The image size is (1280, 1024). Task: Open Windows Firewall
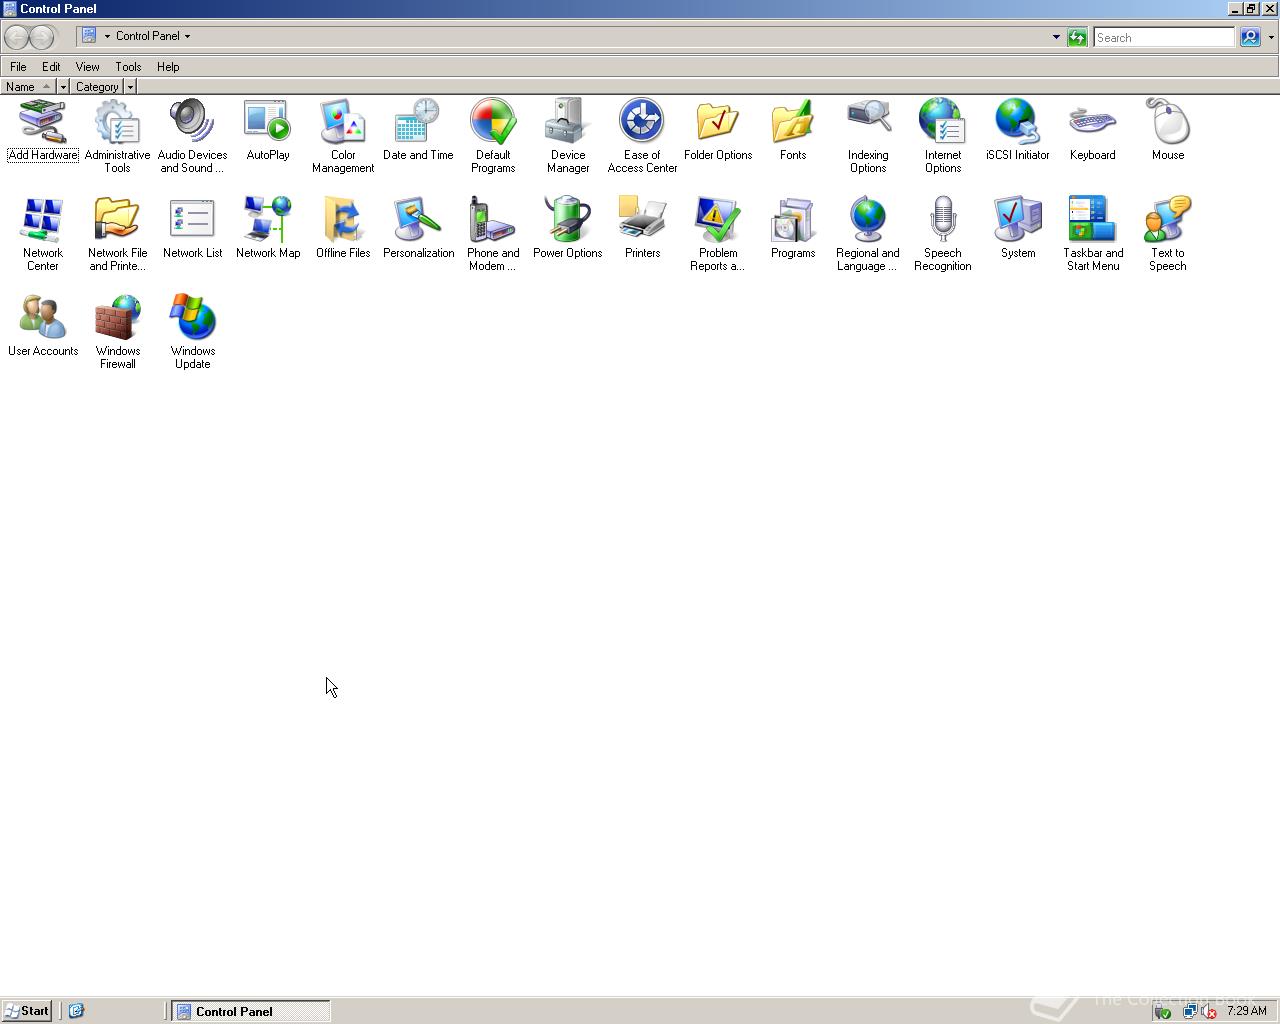coord(117,332)
